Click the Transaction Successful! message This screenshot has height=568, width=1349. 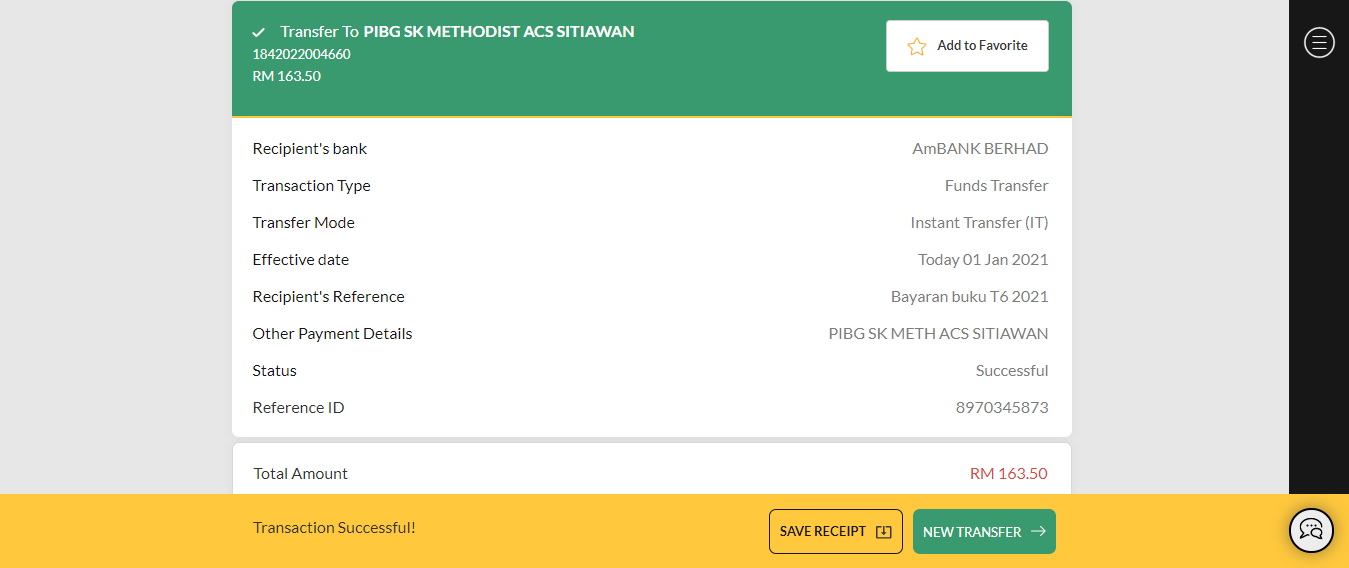[334, 528]
